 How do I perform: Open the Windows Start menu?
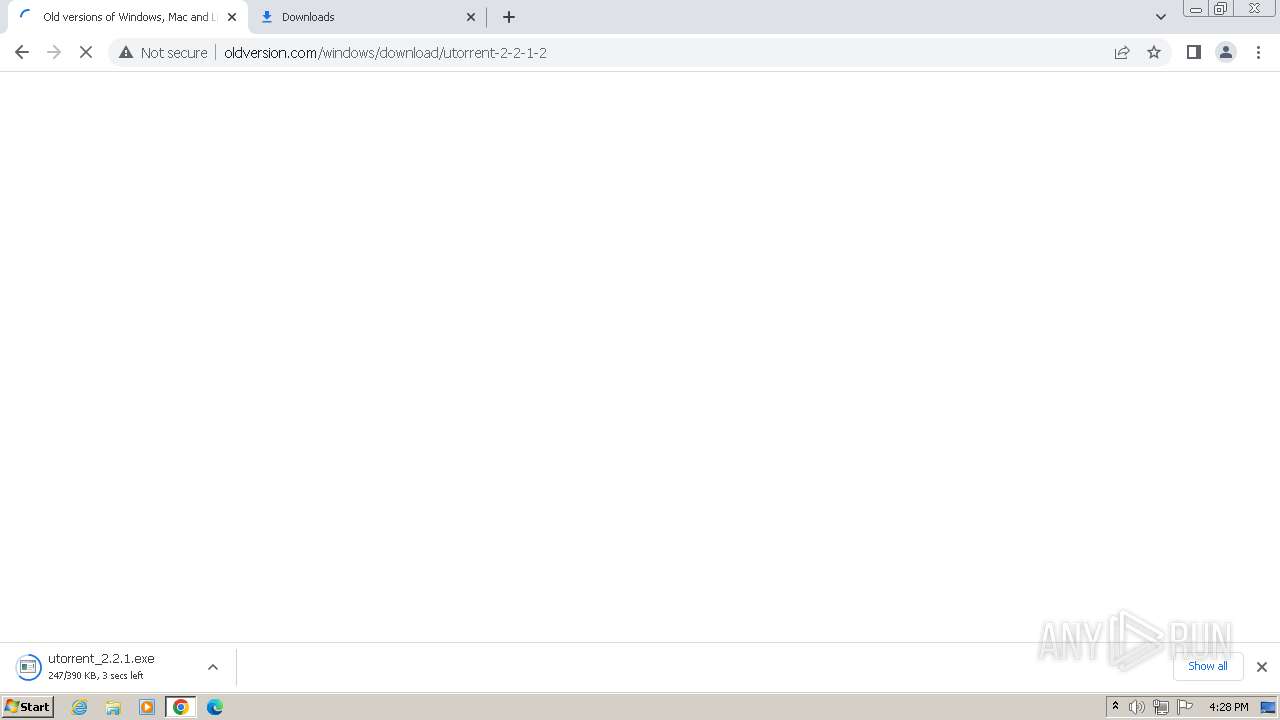pos(28,707)
